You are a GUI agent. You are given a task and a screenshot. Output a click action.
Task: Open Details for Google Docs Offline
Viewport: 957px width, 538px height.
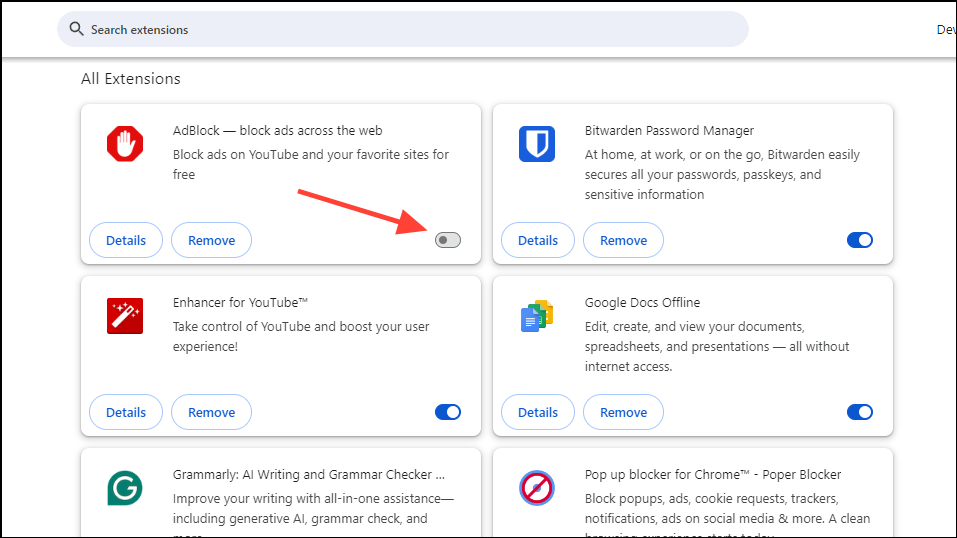(x=538, y=412)
